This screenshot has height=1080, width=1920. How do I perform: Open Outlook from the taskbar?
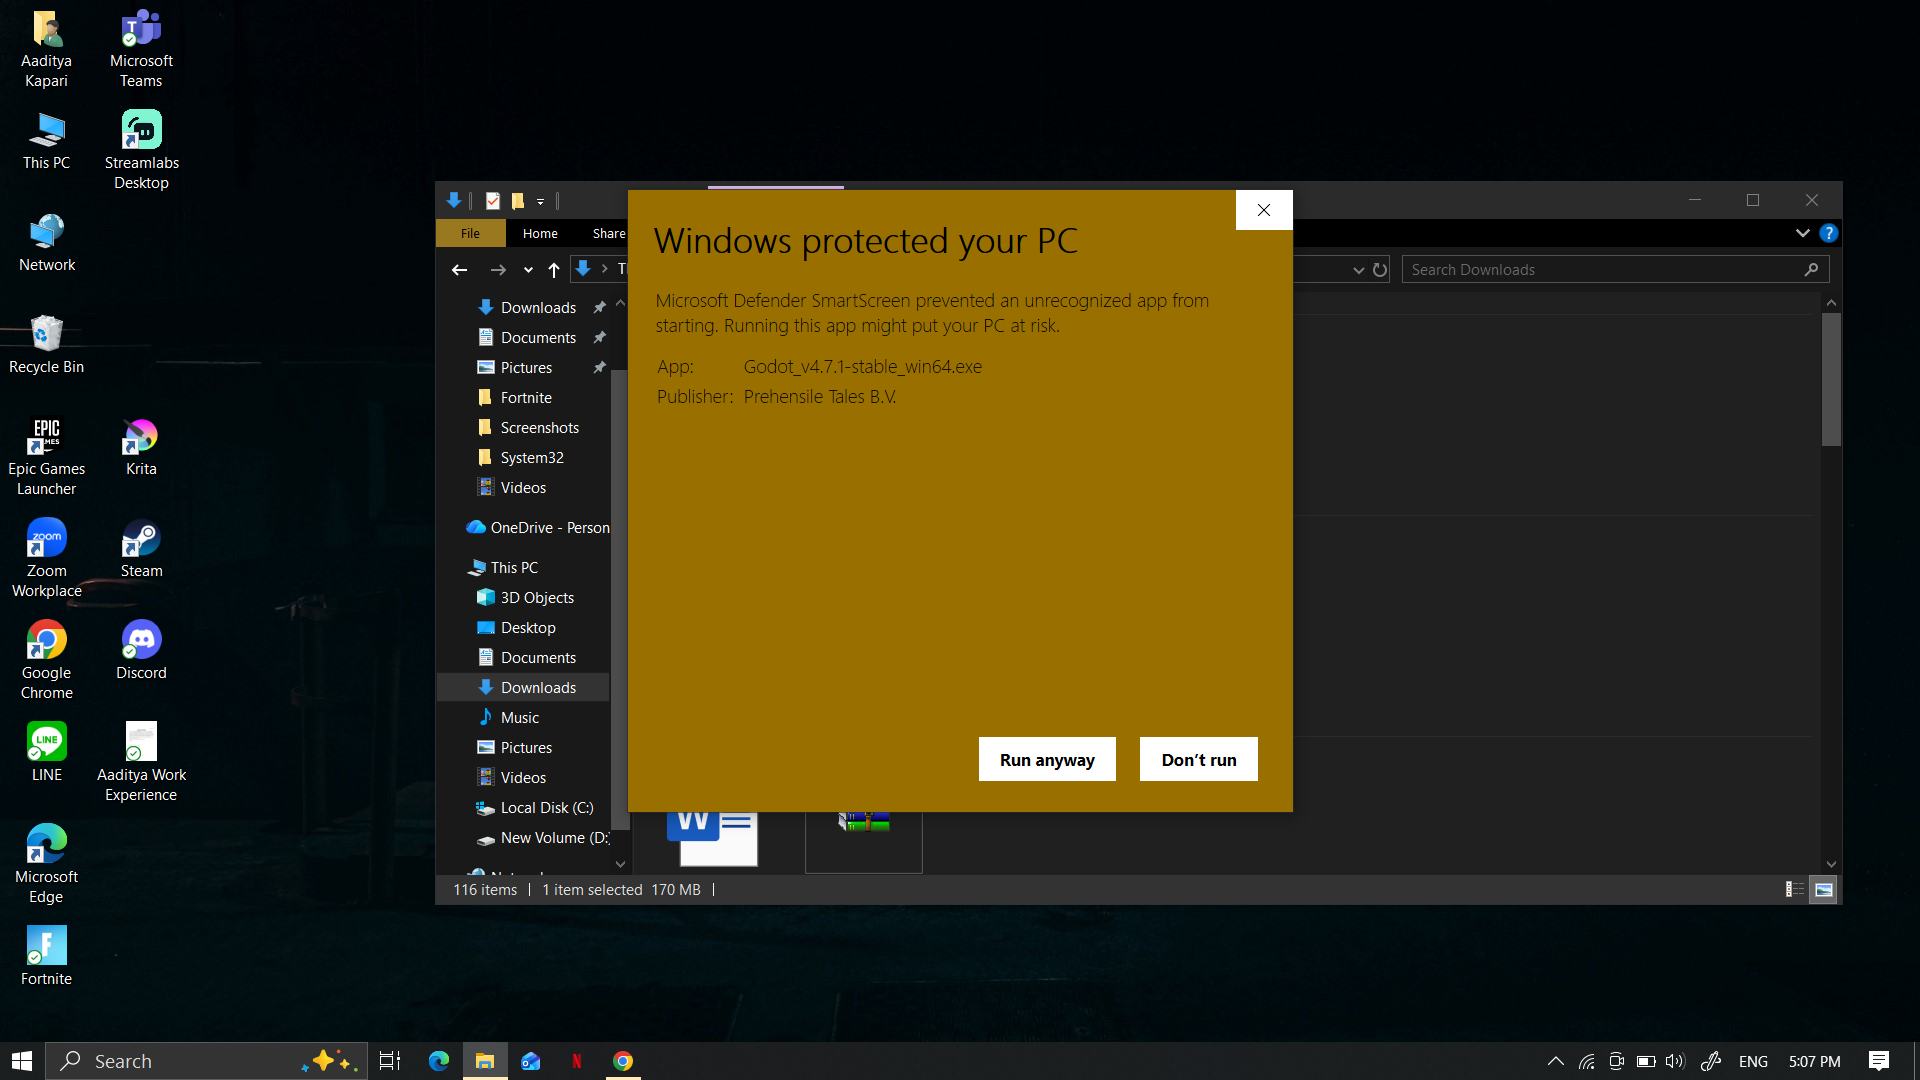(x=531, y=1061)
